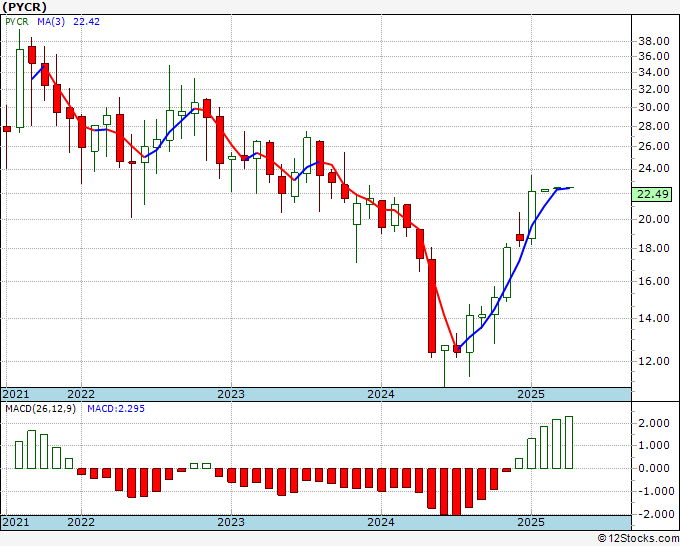680x546 pixels.
Task: Click 2021 on the price chart time axis
Action: pos(16,394)
